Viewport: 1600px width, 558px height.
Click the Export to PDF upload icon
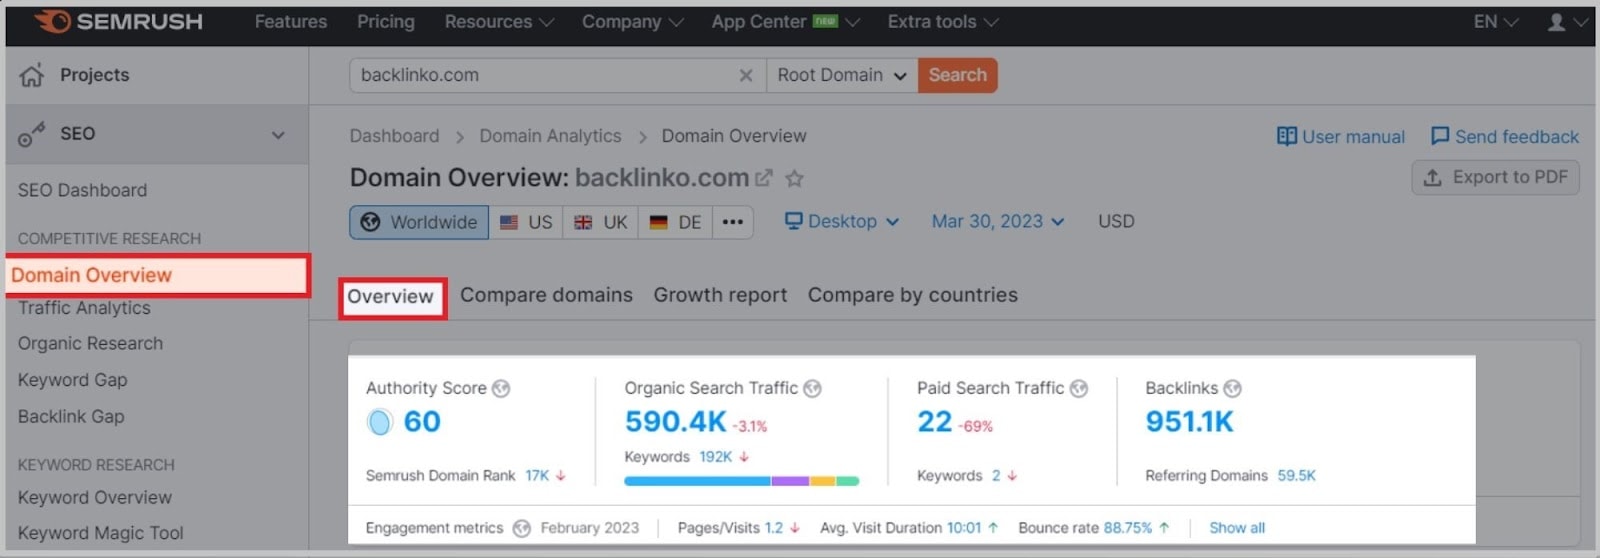click(x=1433, y=177)
